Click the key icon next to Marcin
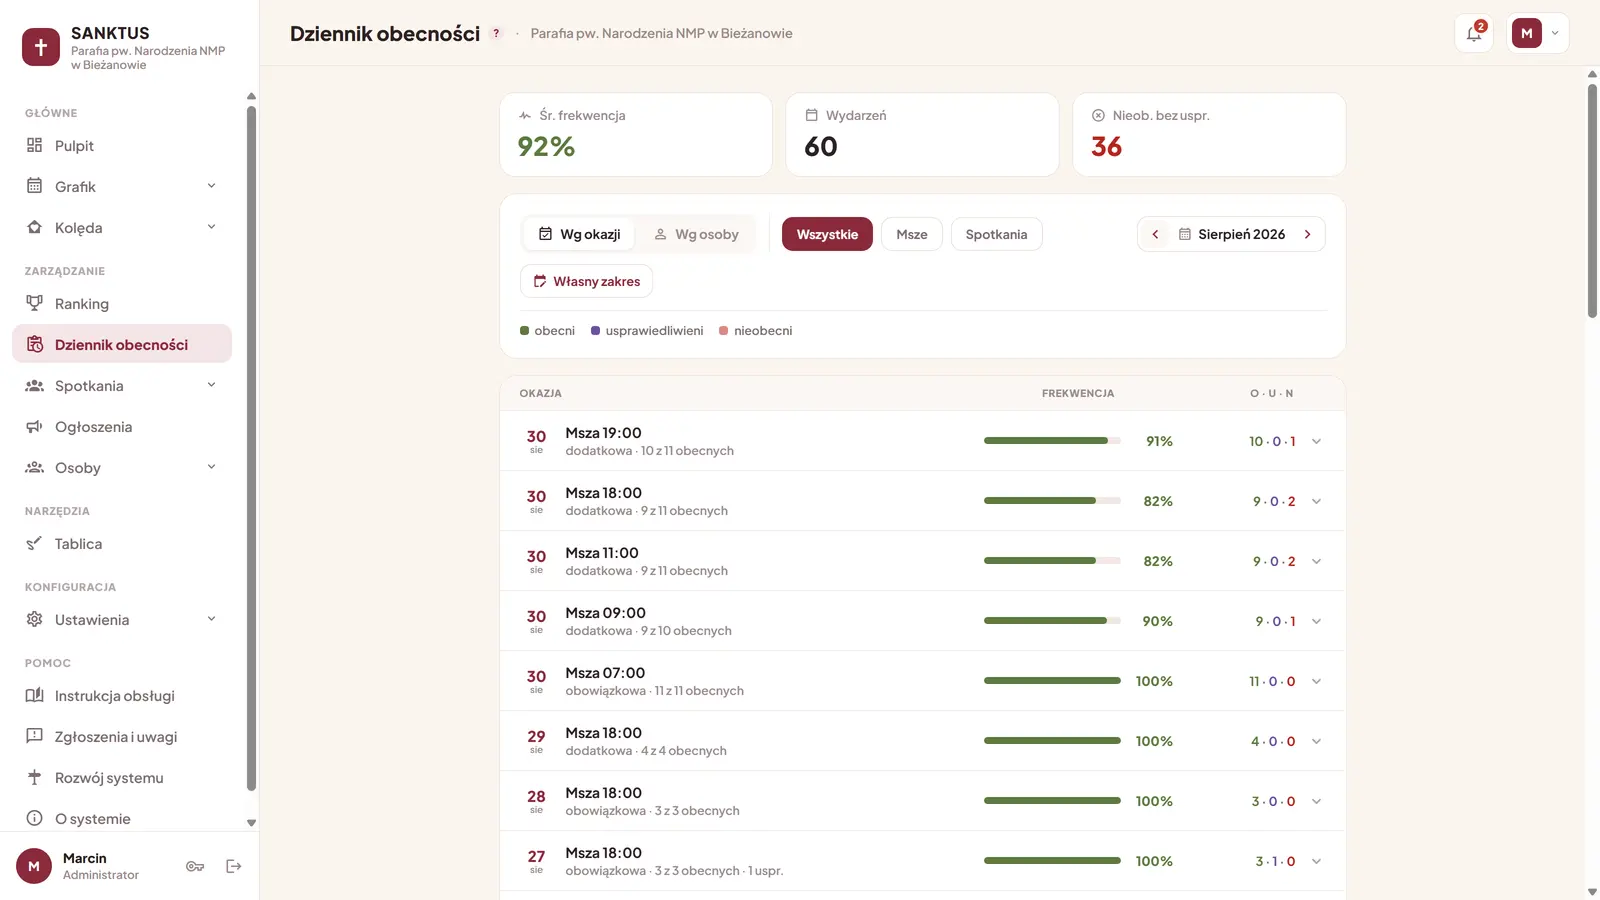The height and width of the screenshot is (900, 1600). click(x=195, y=866)
